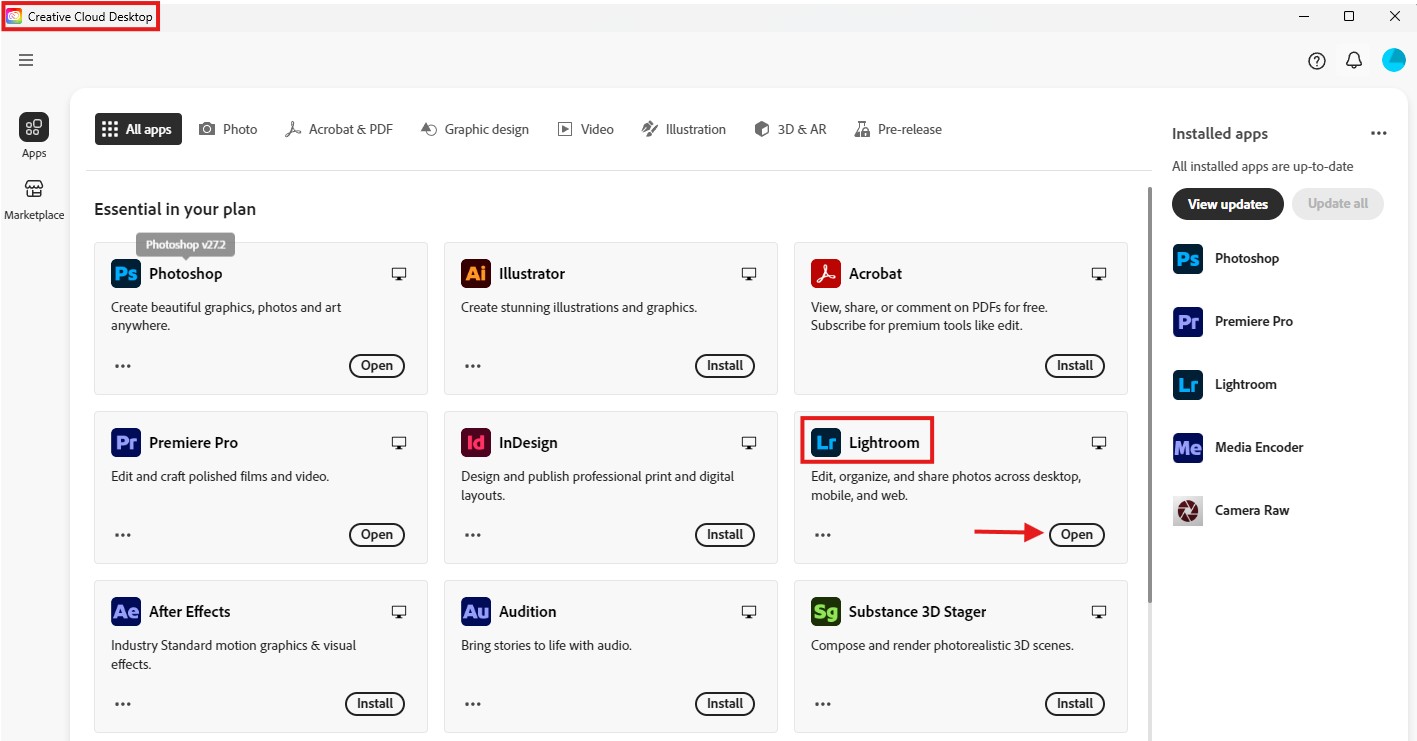Switch to the Photo tab
Viewport: 1417px width, 741px height.
(228, 129)
